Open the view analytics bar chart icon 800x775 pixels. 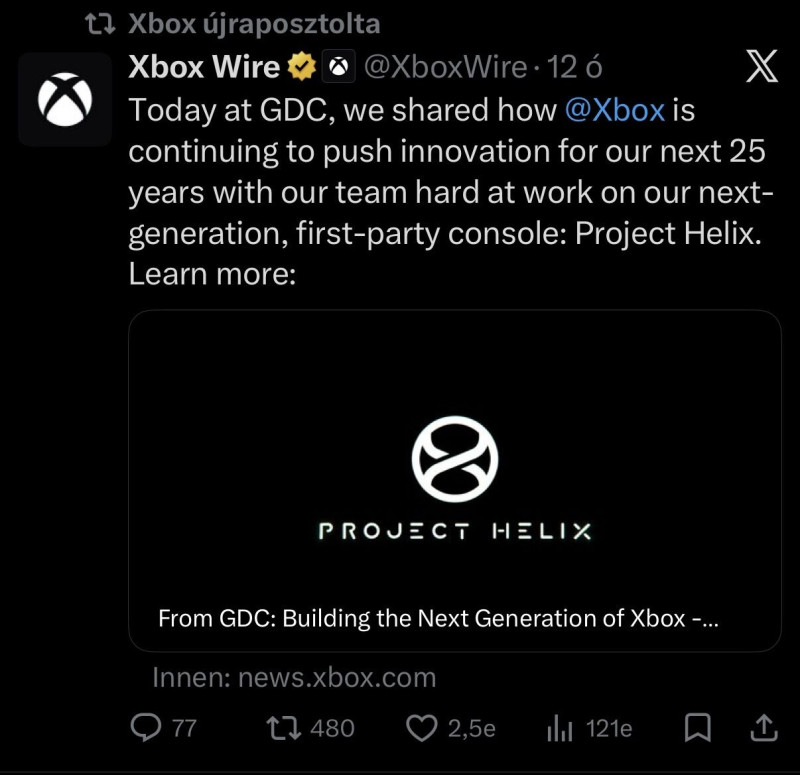(557, 729)
